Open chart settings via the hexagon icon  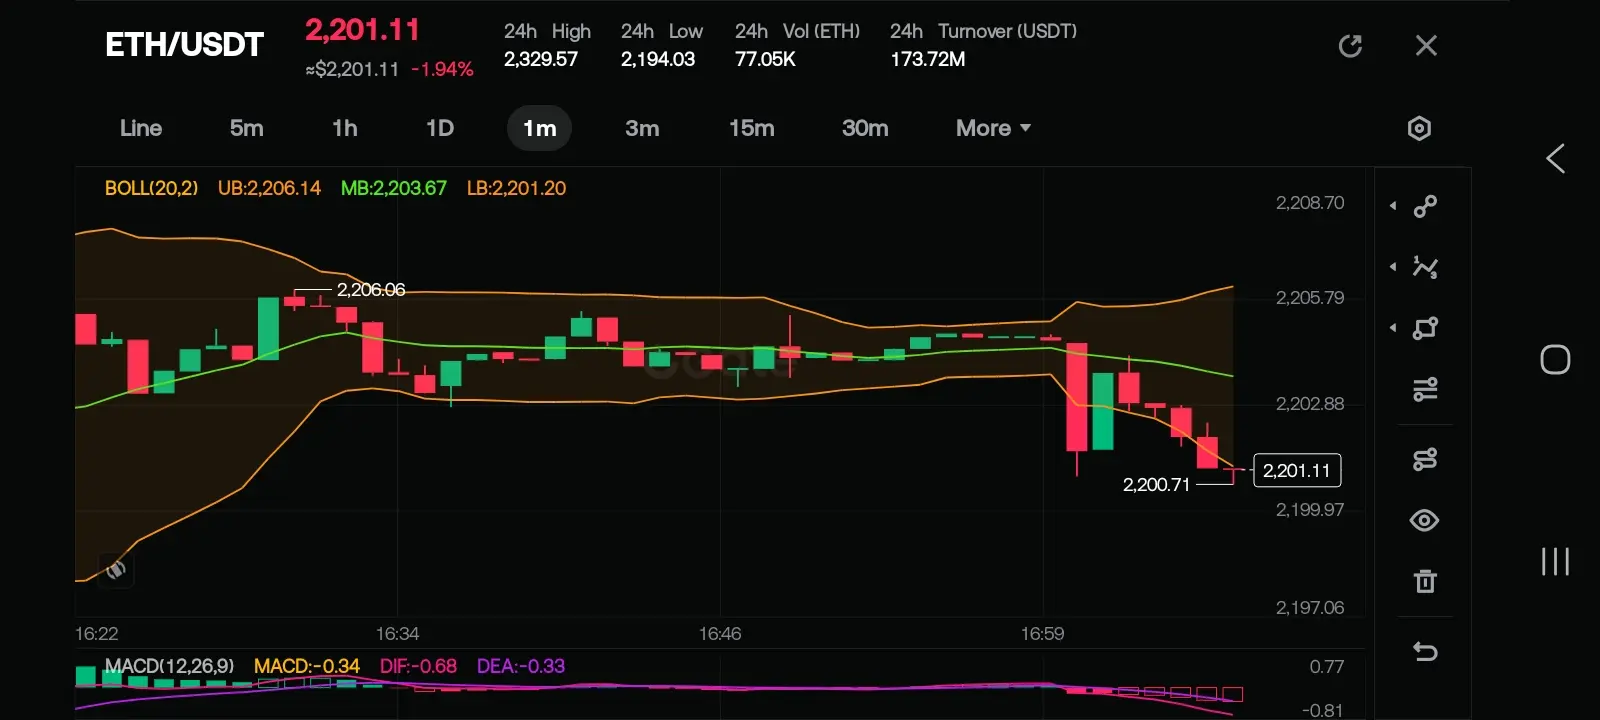tap(1419, 128)
